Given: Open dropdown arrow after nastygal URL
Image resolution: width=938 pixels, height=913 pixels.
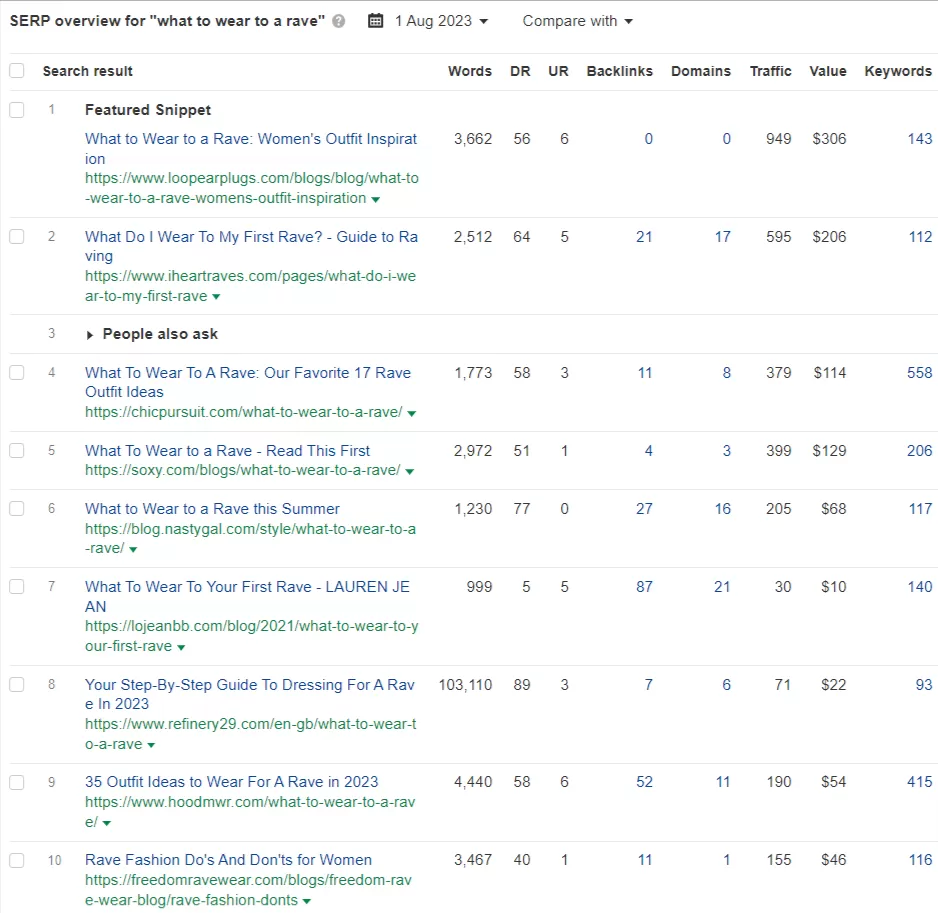Looking at the screenshot, I should (x=133, y=549).
